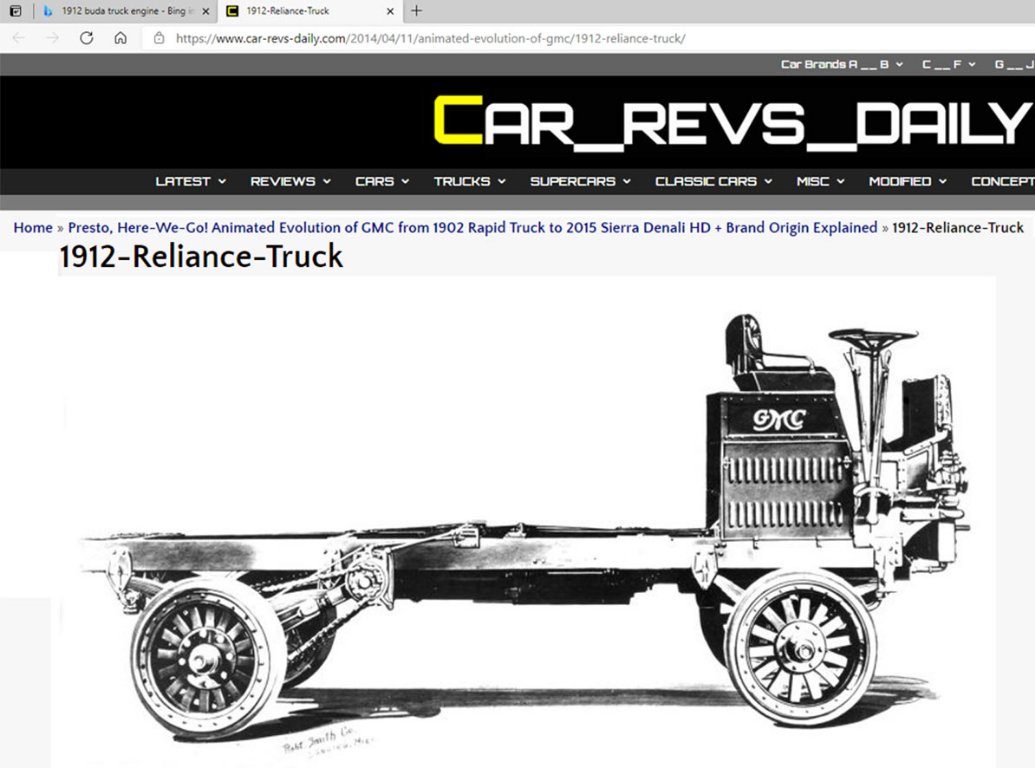Viewport: 1035px width, 768px height.
Task: Open the SUPERCARS navigation menu
Action: [580, 181]
